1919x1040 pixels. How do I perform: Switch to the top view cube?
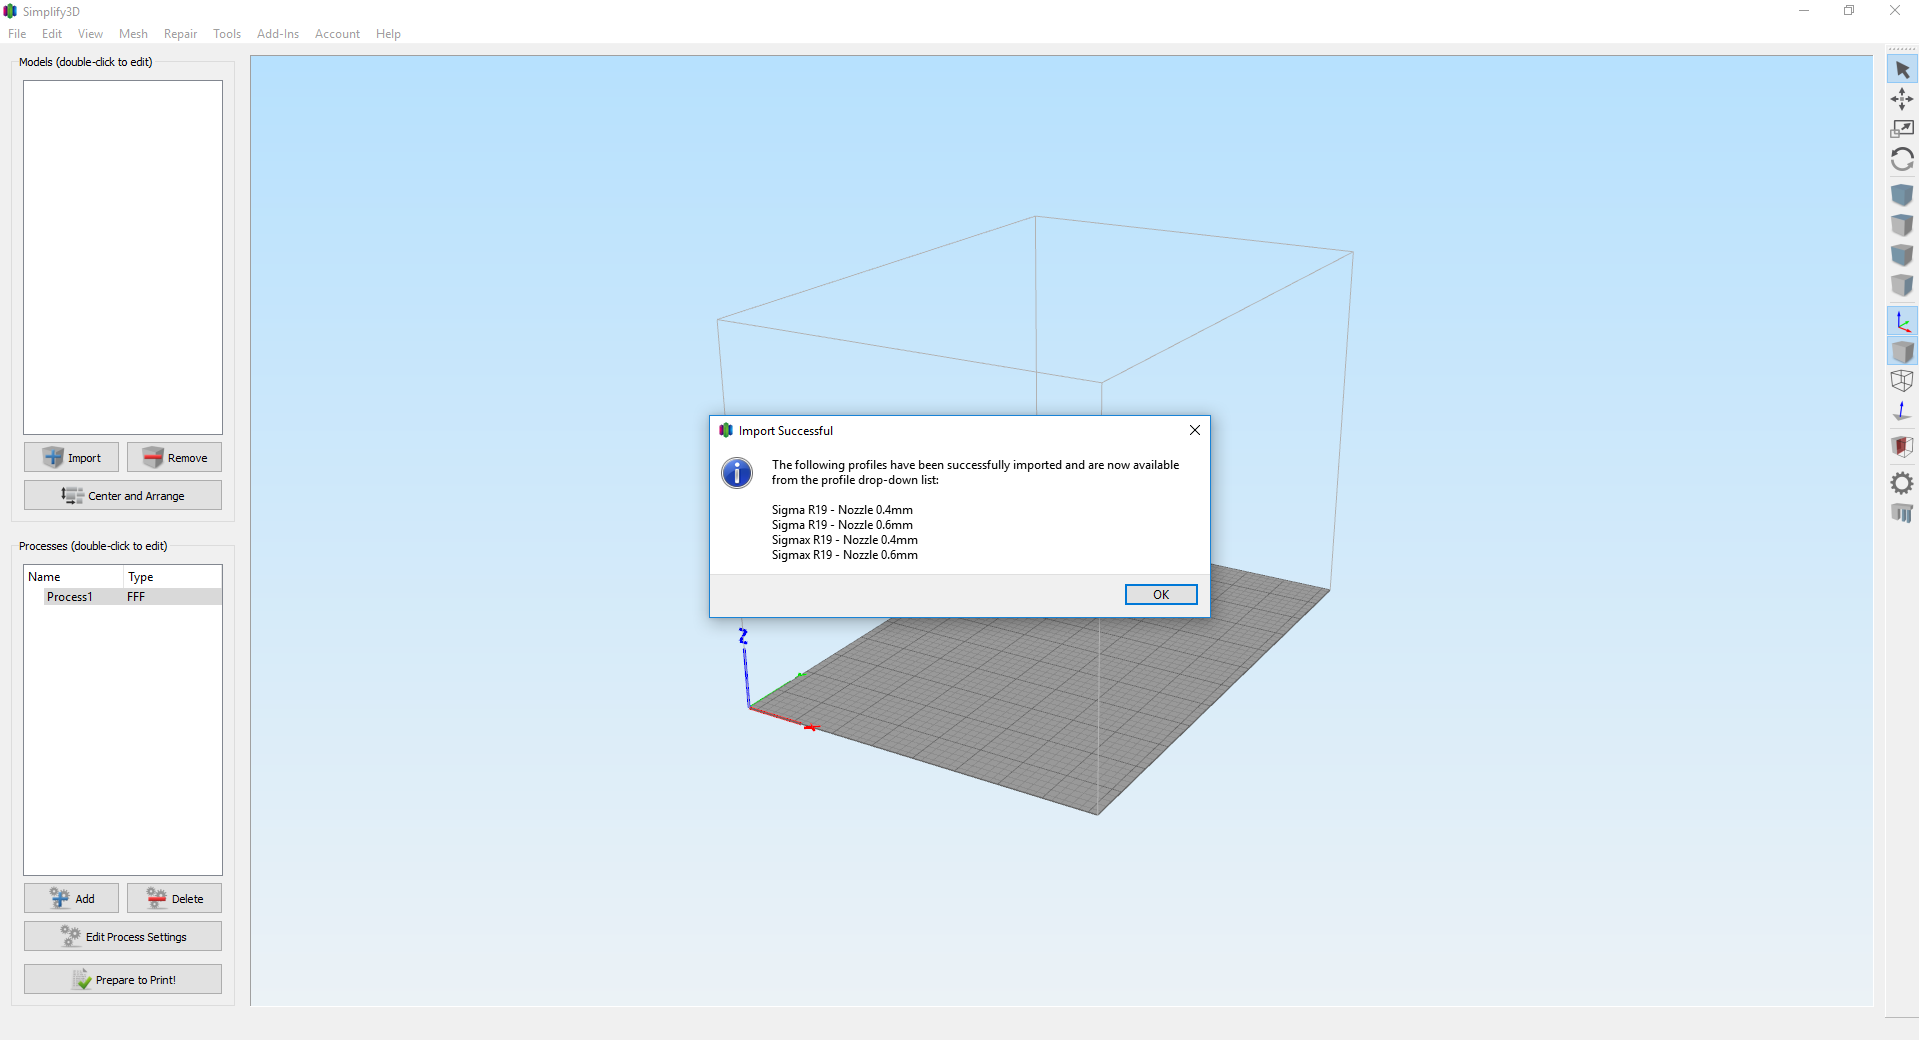pyautogui.click(x=1902, y=225)
